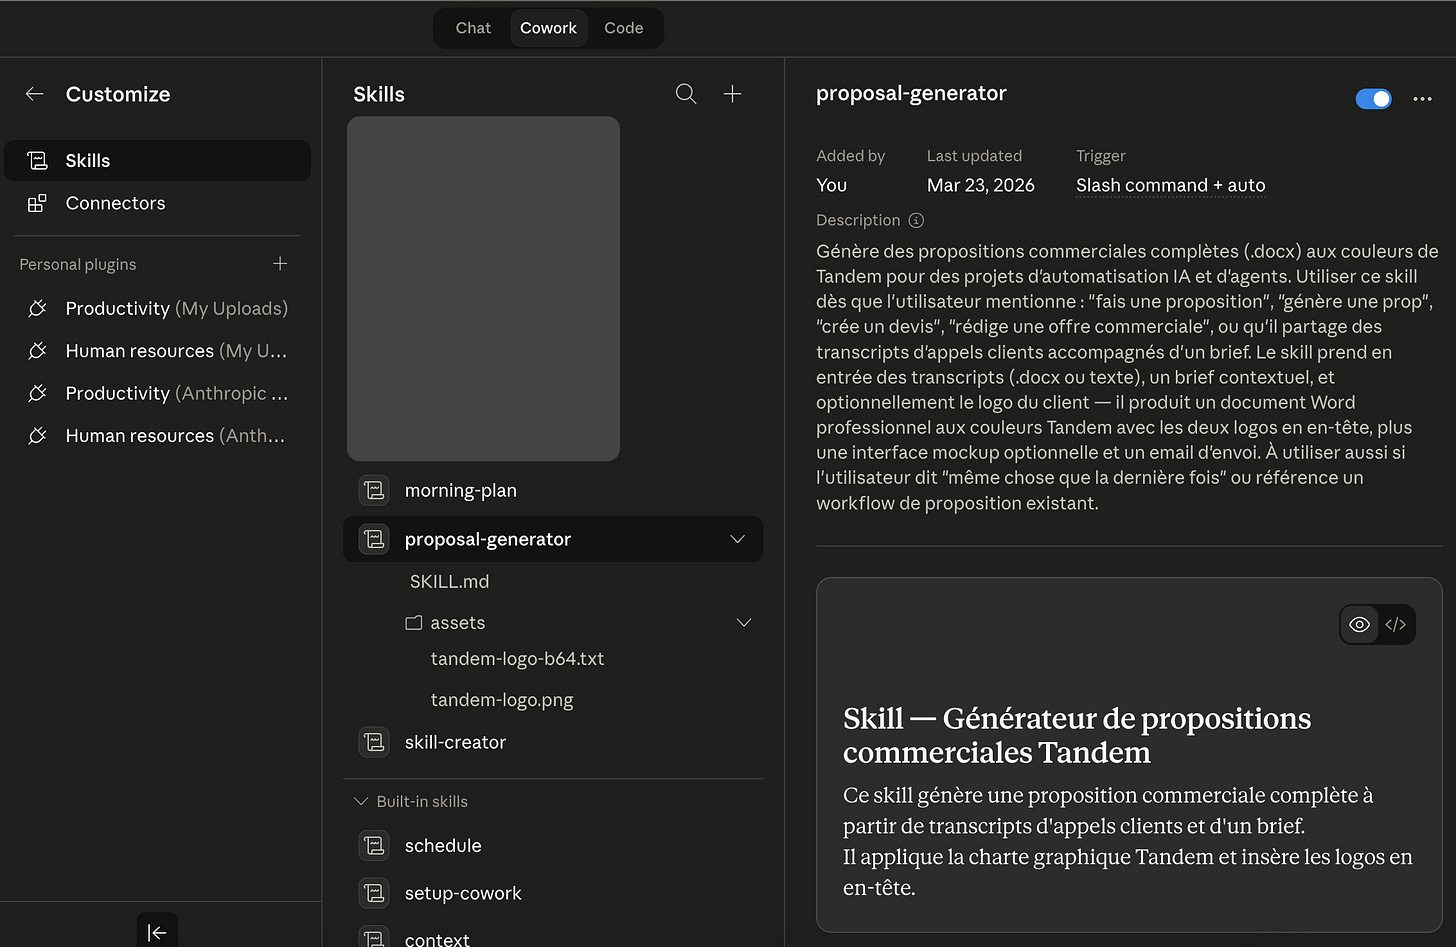Switch to source code view icon

(1396, 624)
